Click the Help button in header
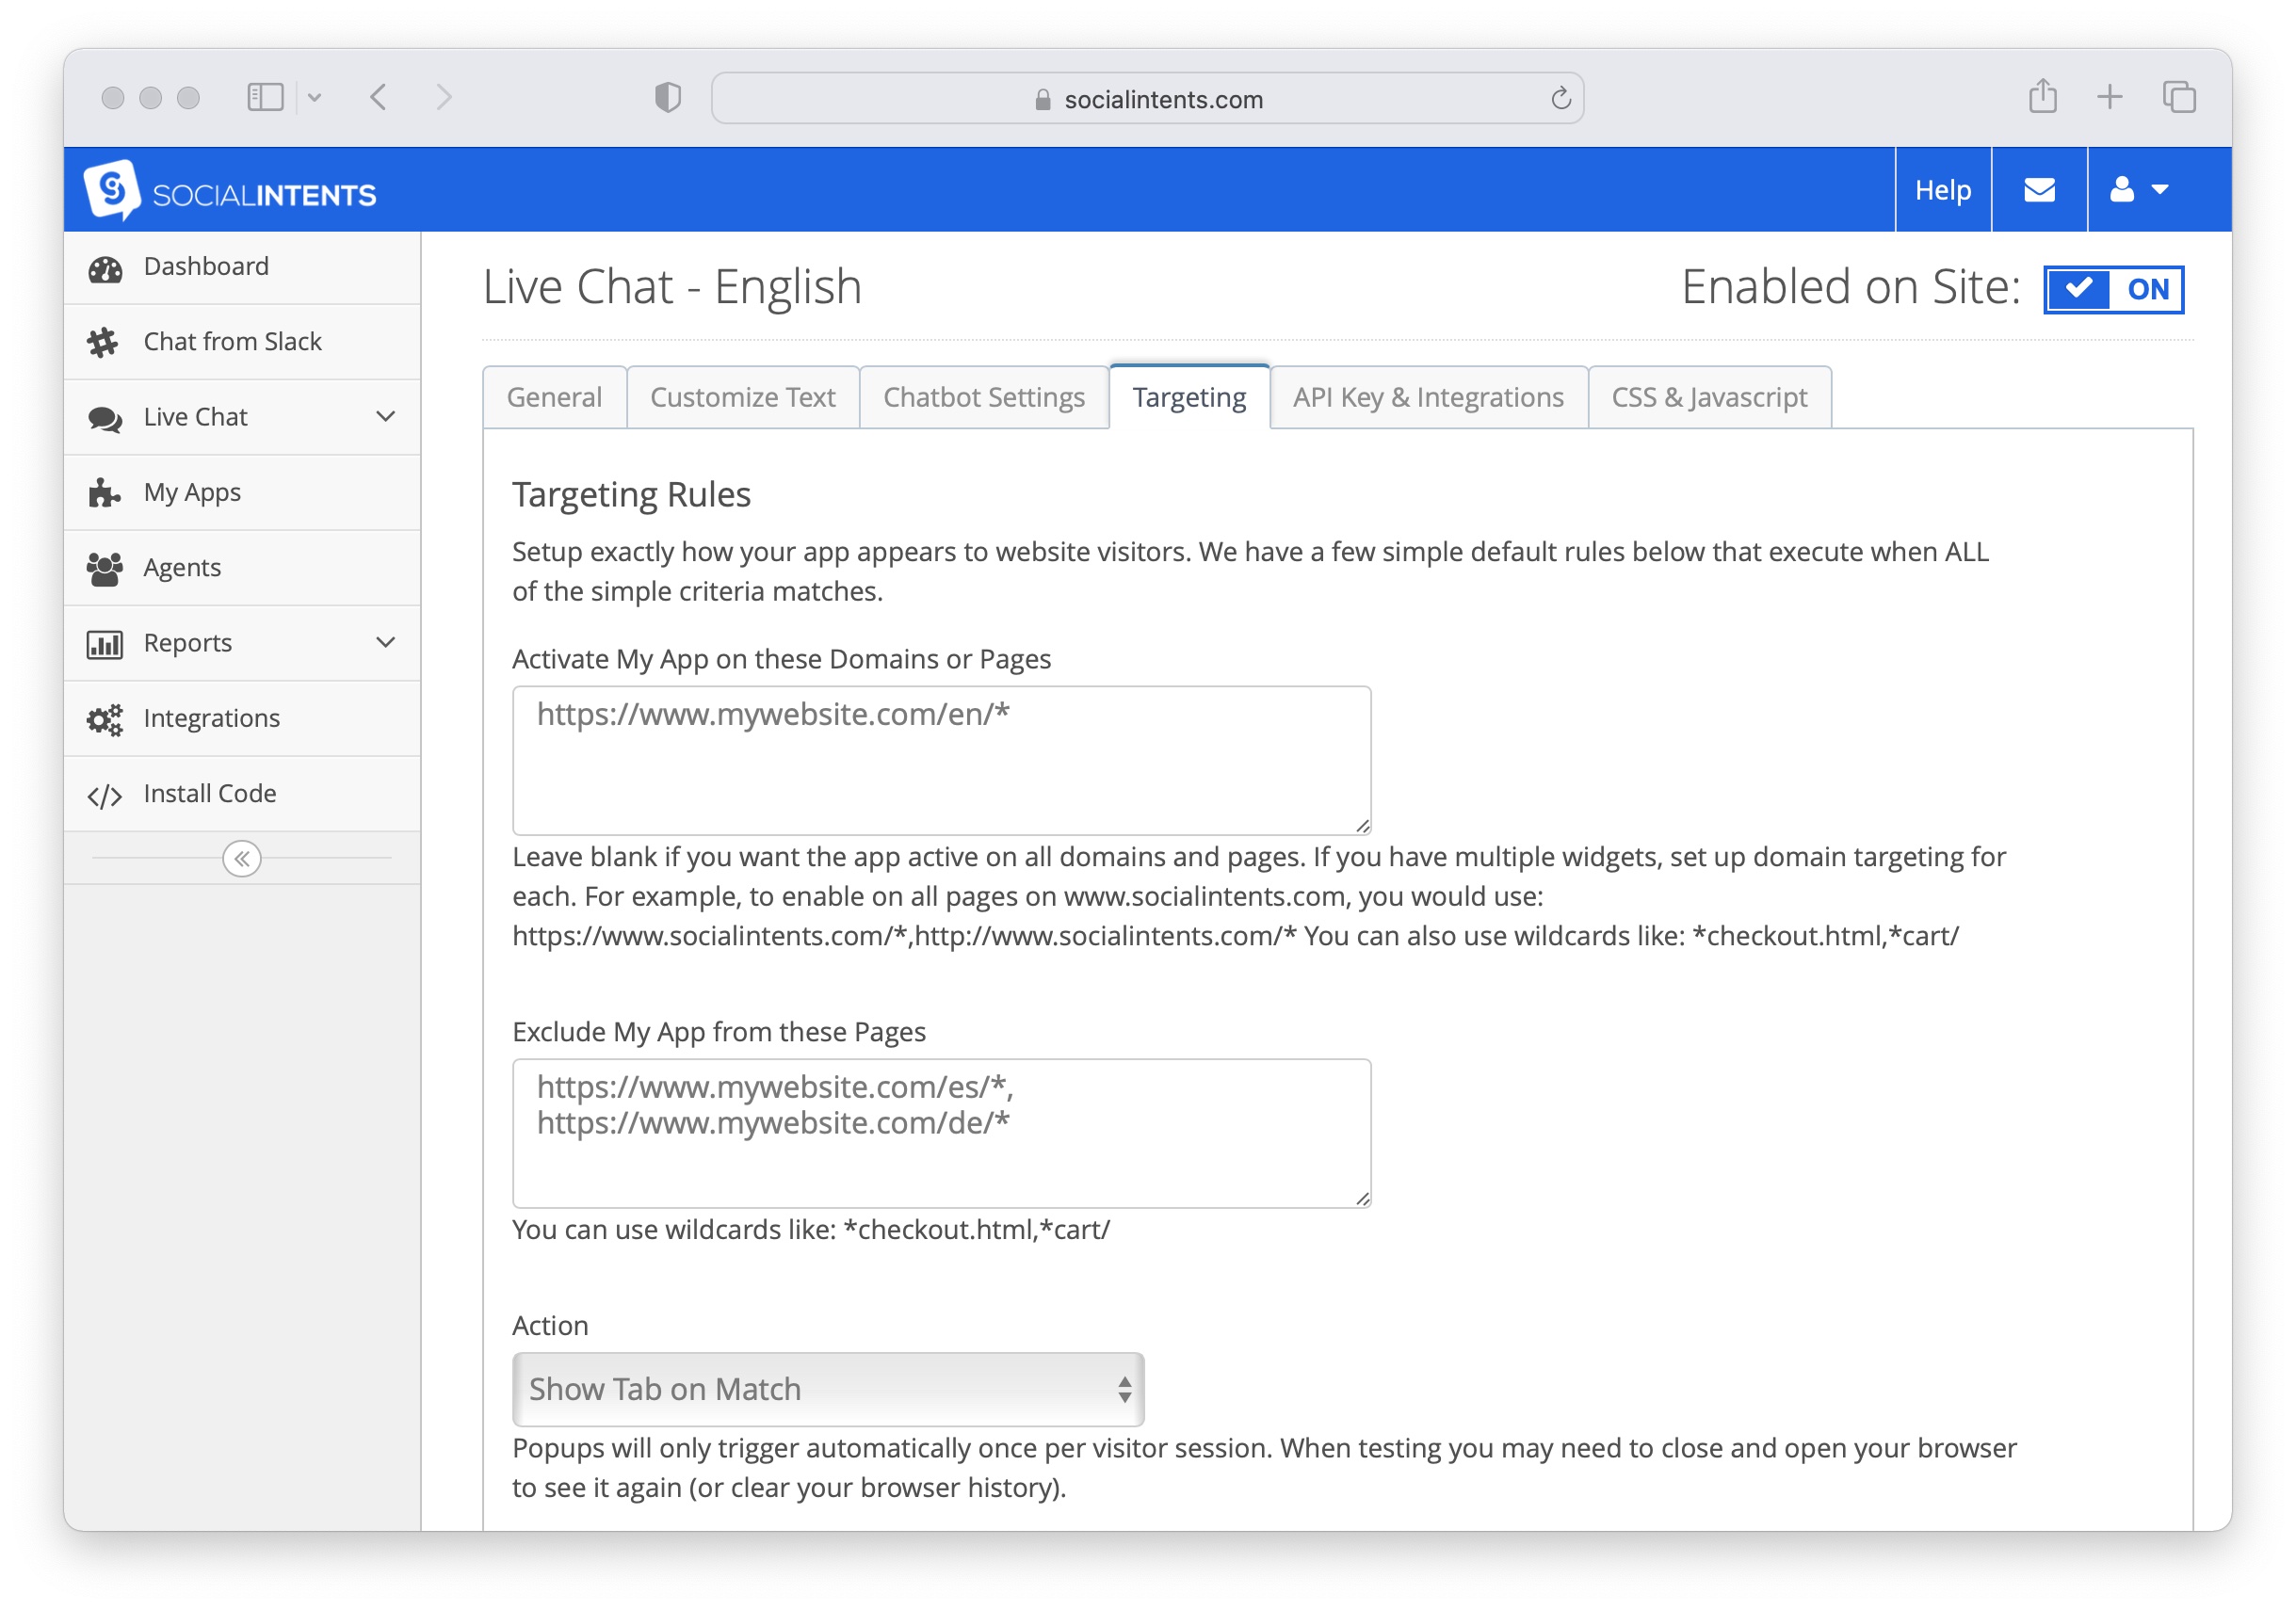The height and width of the screenshot is (1610, 2296). (x=1941, y=190)
